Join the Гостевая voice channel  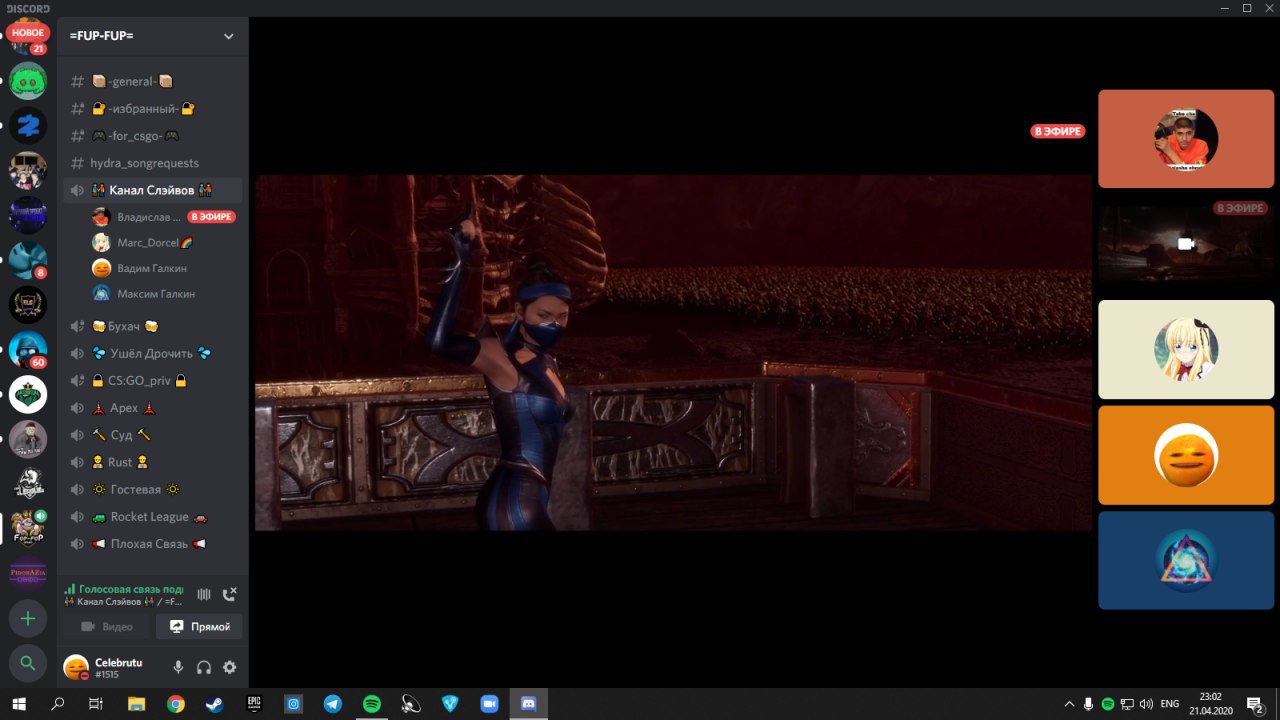point(152,489)
